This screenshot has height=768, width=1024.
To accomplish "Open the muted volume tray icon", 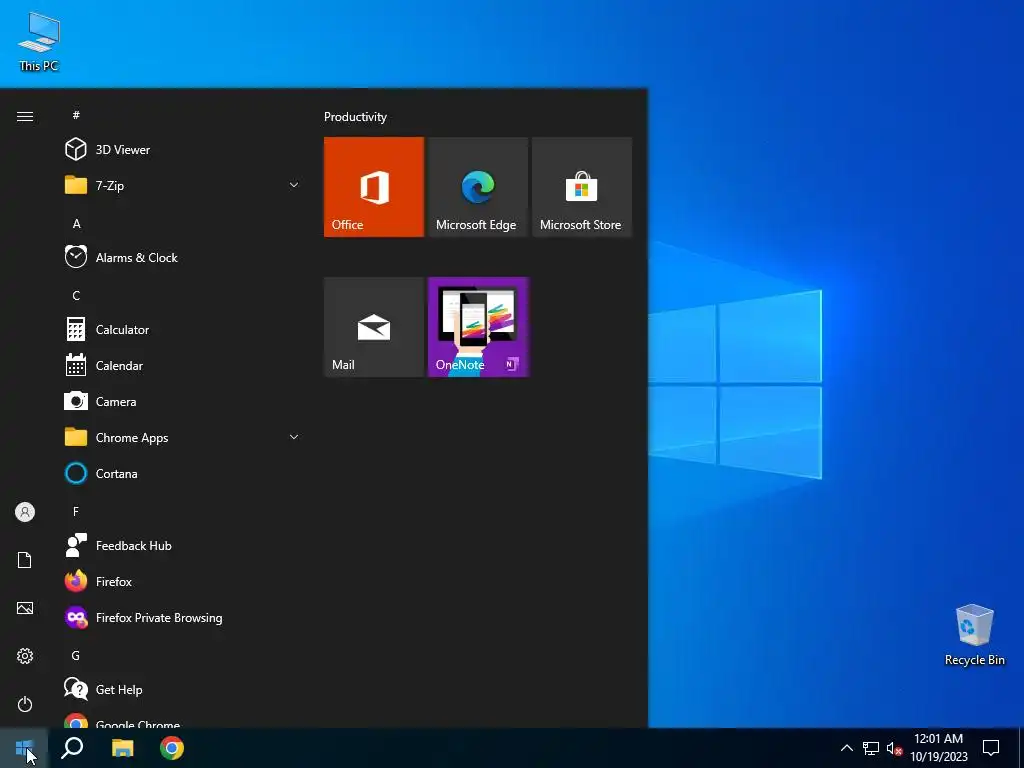I will tap(894, 748).
